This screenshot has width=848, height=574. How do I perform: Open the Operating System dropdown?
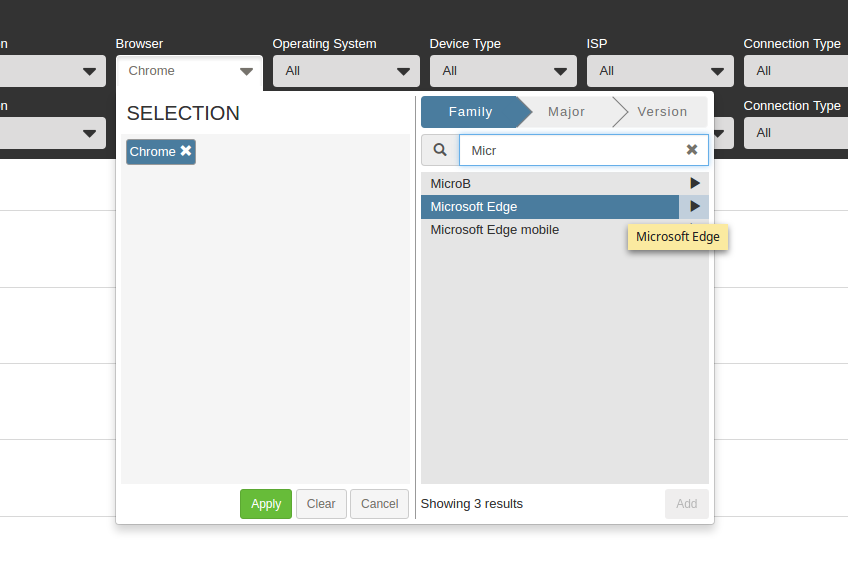(x=346, y=71)
